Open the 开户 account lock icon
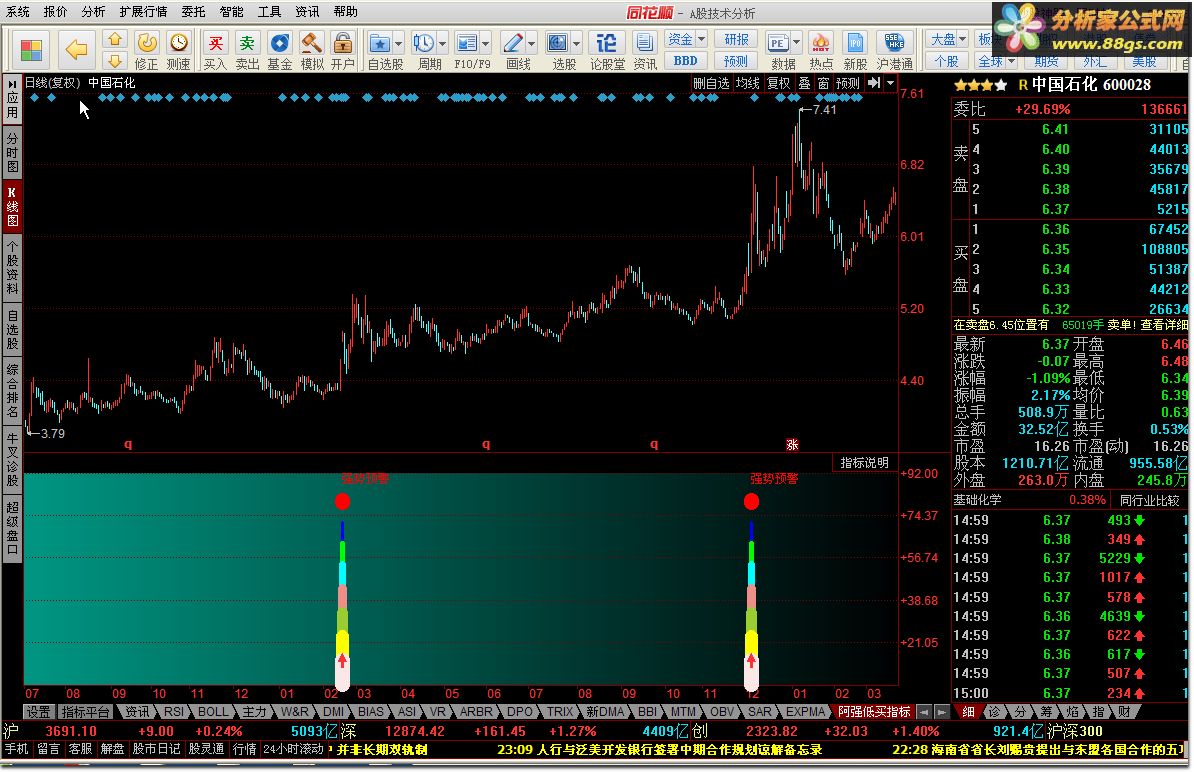Image resolution: width=1194 pixels, height=772 pixels. point(343,51)
